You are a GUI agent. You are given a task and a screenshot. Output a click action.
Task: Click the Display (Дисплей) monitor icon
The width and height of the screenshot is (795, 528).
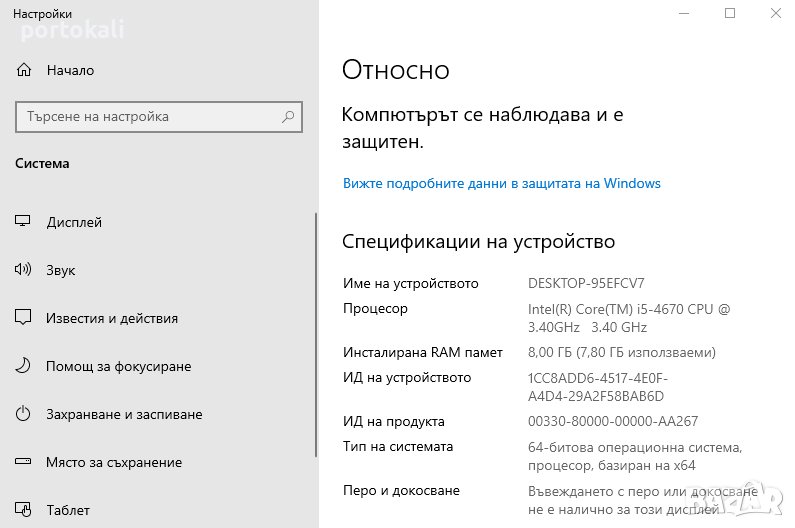pyautogui.click(x=23, y=222)
